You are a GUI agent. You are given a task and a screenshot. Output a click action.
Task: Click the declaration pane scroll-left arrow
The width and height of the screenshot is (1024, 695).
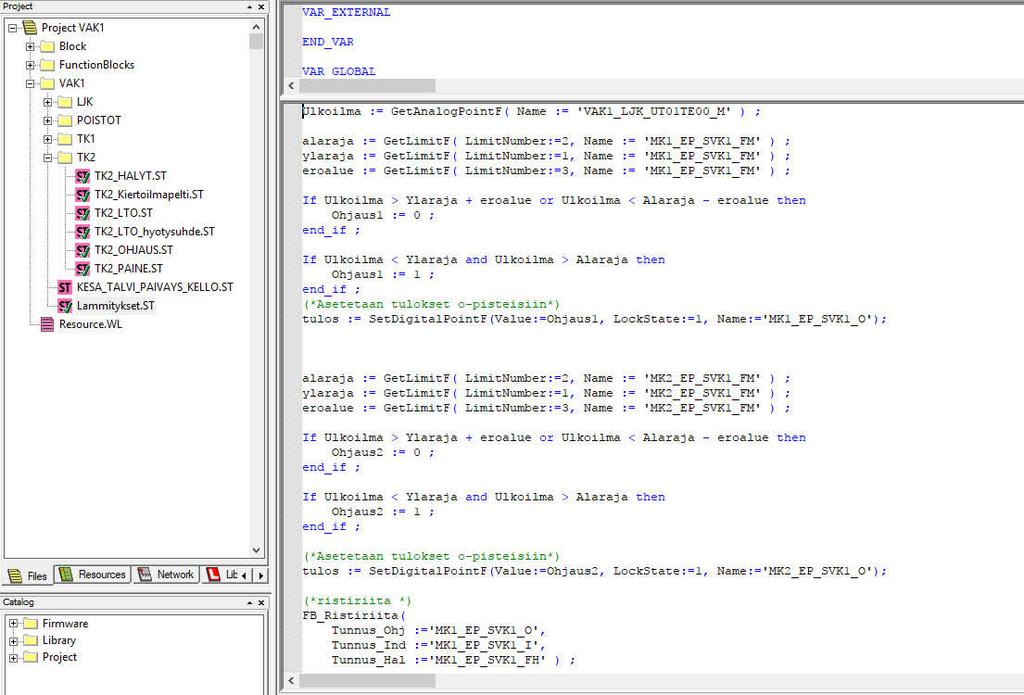point(291,86)
